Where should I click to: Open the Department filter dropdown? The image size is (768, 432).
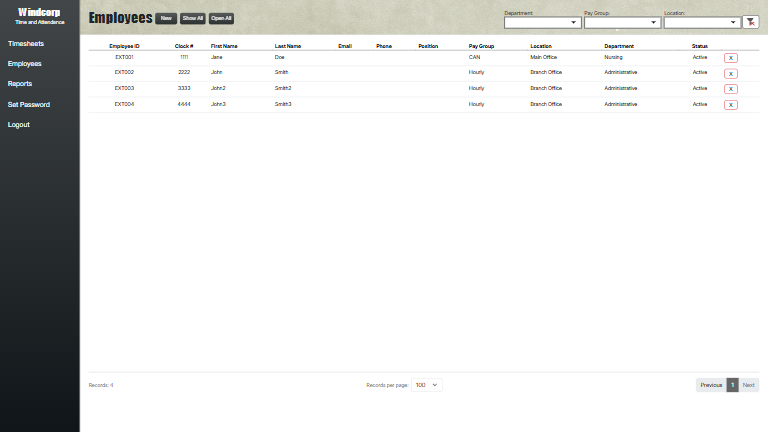(542, 22)
